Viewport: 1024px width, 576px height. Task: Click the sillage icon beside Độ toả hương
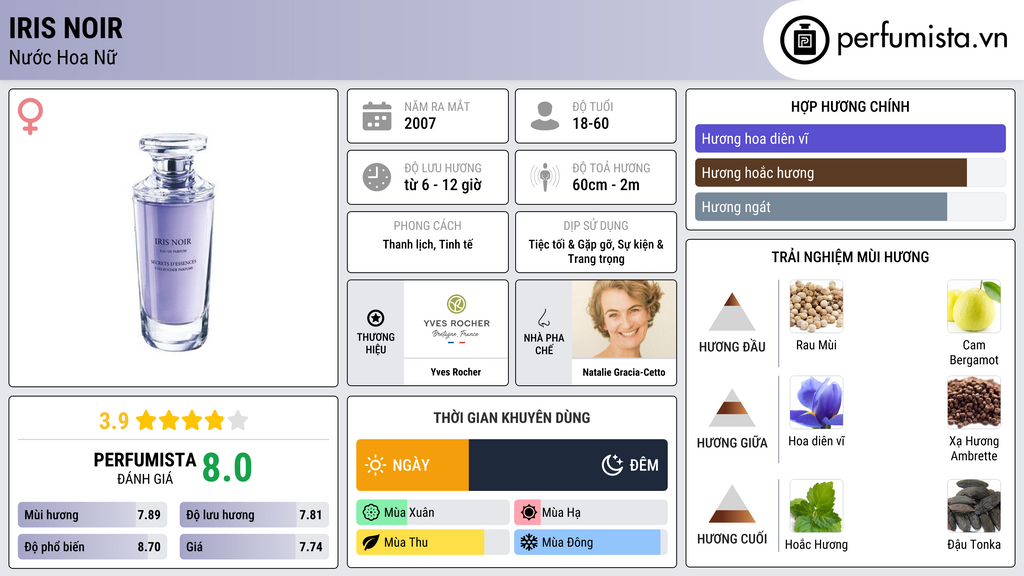point(545,177)
